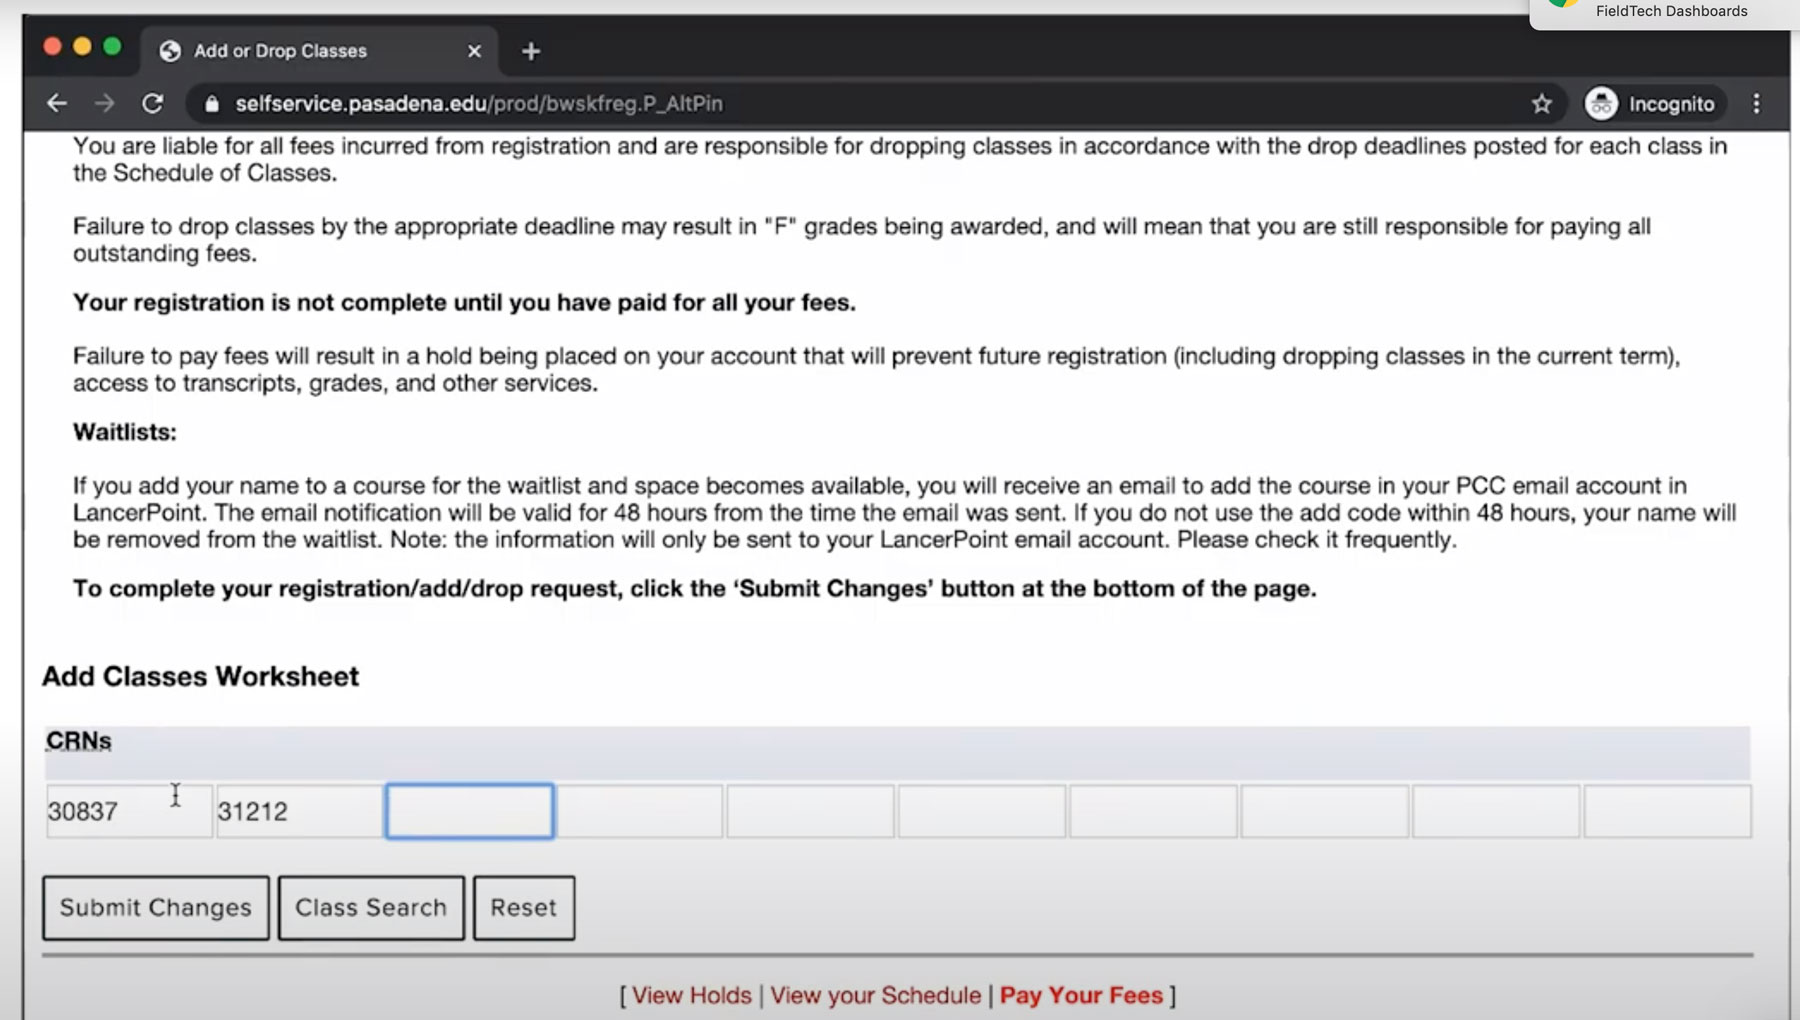Open the View Holds link
Screen dimensions: 1800x1020
[x=691, y=996]
